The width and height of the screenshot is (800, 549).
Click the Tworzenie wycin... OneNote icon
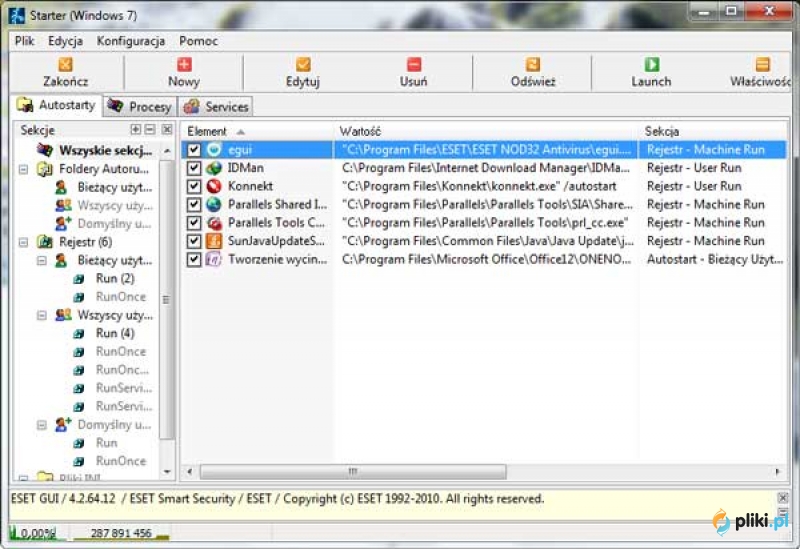coord(214,259)
